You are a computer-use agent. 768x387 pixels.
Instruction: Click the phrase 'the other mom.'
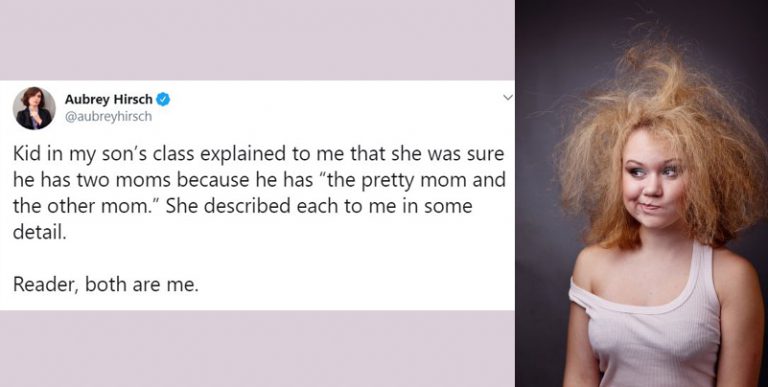(x=83, y=206)
